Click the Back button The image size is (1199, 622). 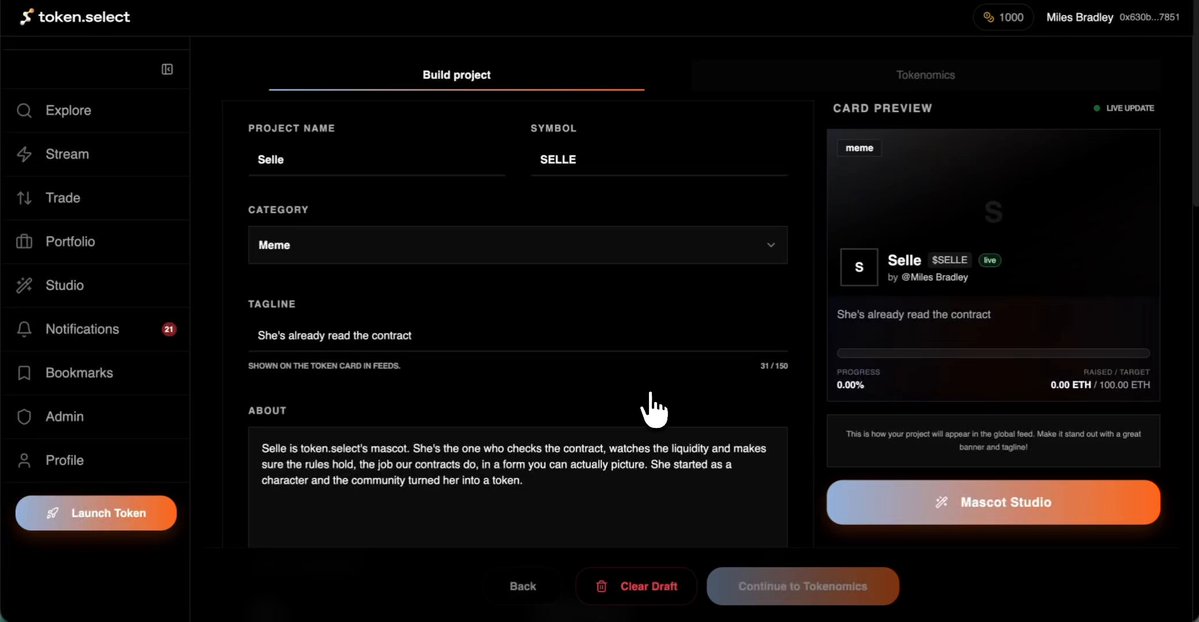click(x=523, y=586)
